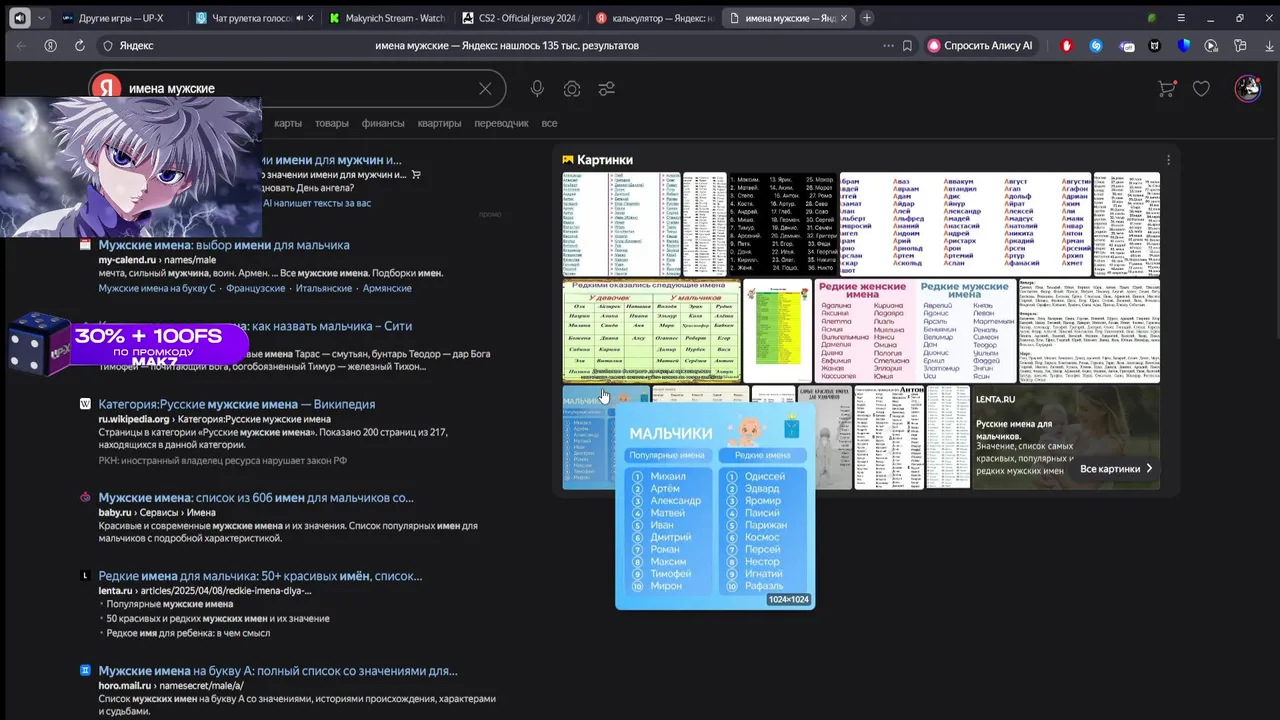Switch to Makynich Stream tab
The image size is (1280, 720).
coord(387,18)
